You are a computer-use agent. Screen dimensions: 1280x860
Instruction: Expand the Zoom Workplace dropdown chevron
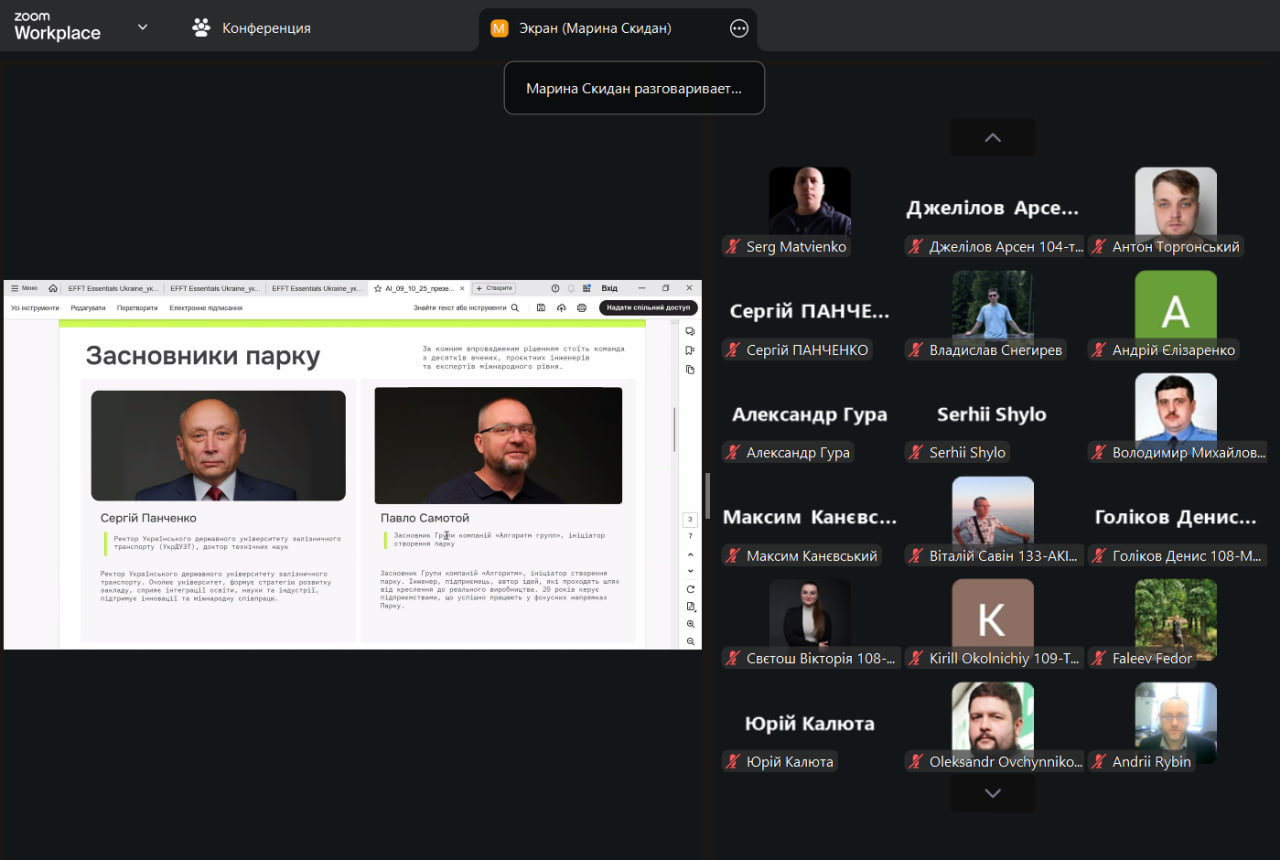click(142, 27)
